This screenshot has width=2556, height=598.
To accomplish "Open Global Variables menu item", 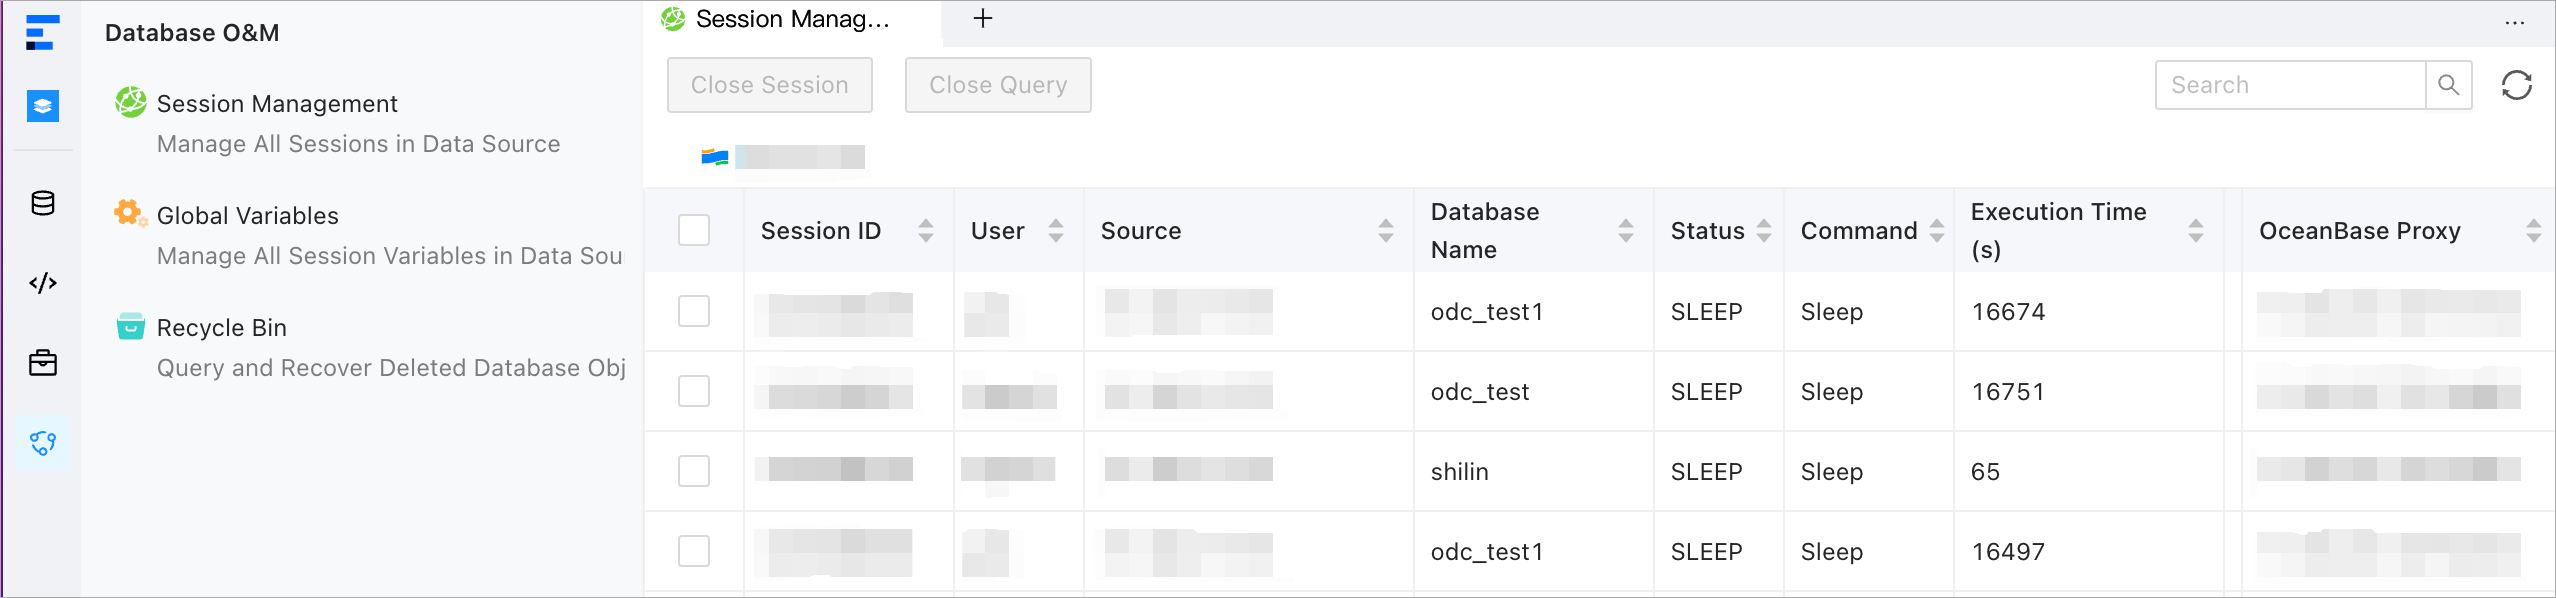I will (248, 216).
